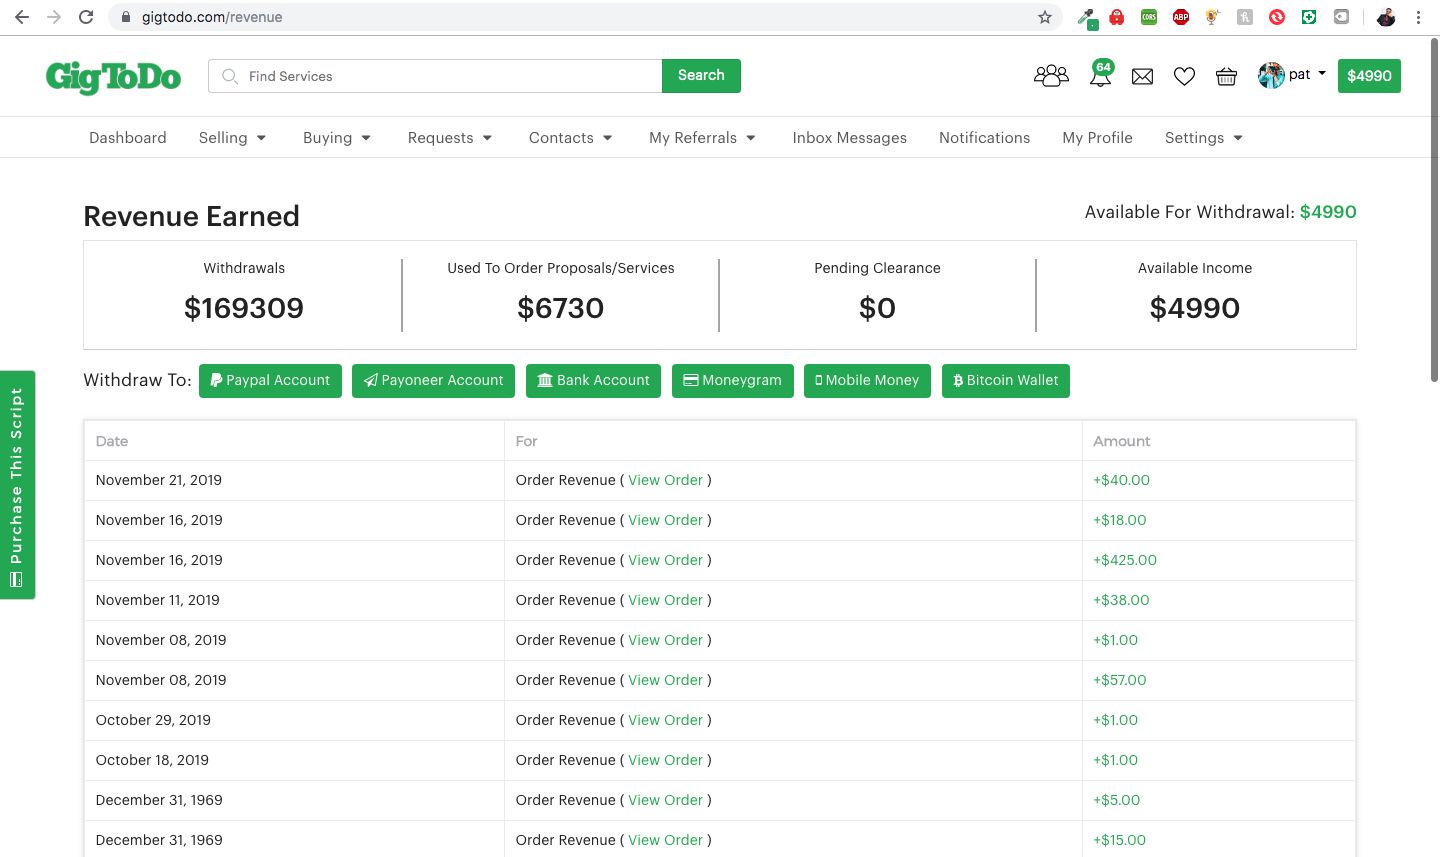Click the GigToDo logo
This screenshot has height=857, width=1440.
click(113, 77)
